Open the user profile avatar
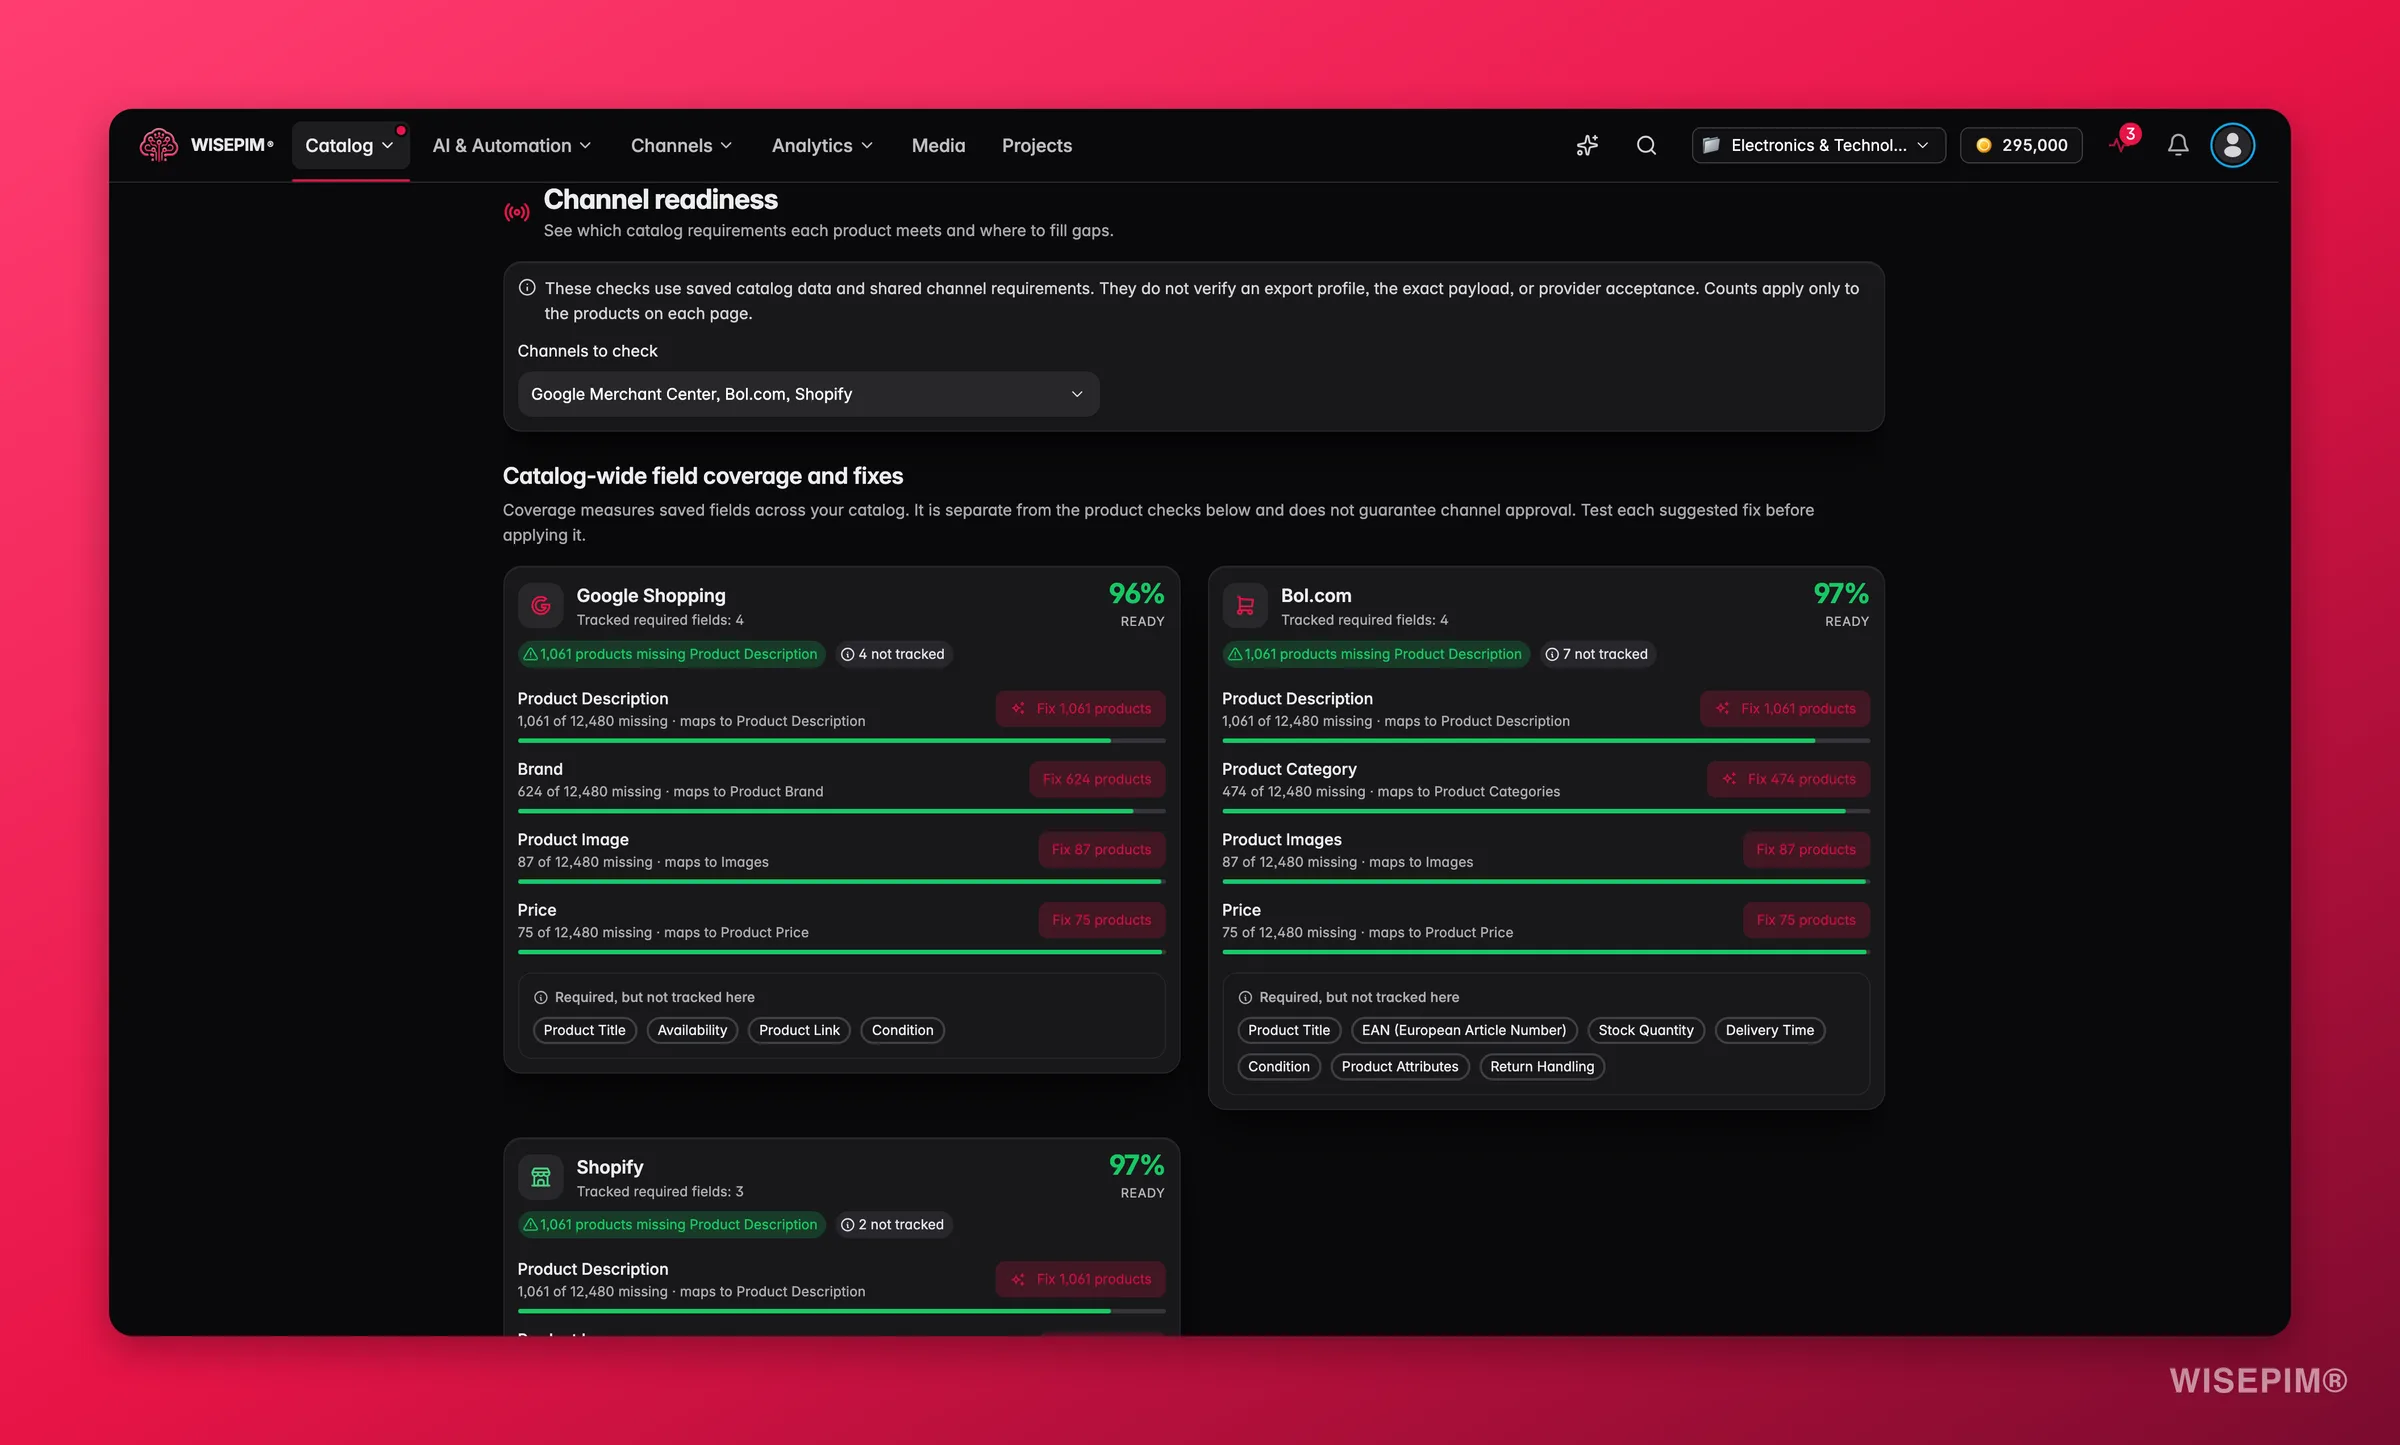The height and width of the screenshot is (1445, 2400). pos(2232,145)
